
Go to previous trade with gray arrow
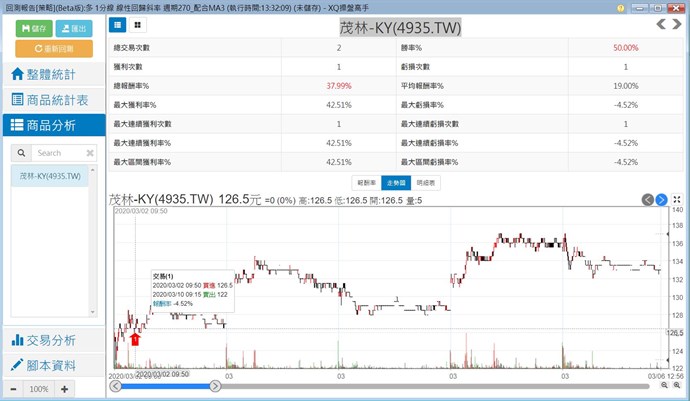point(647,200)
